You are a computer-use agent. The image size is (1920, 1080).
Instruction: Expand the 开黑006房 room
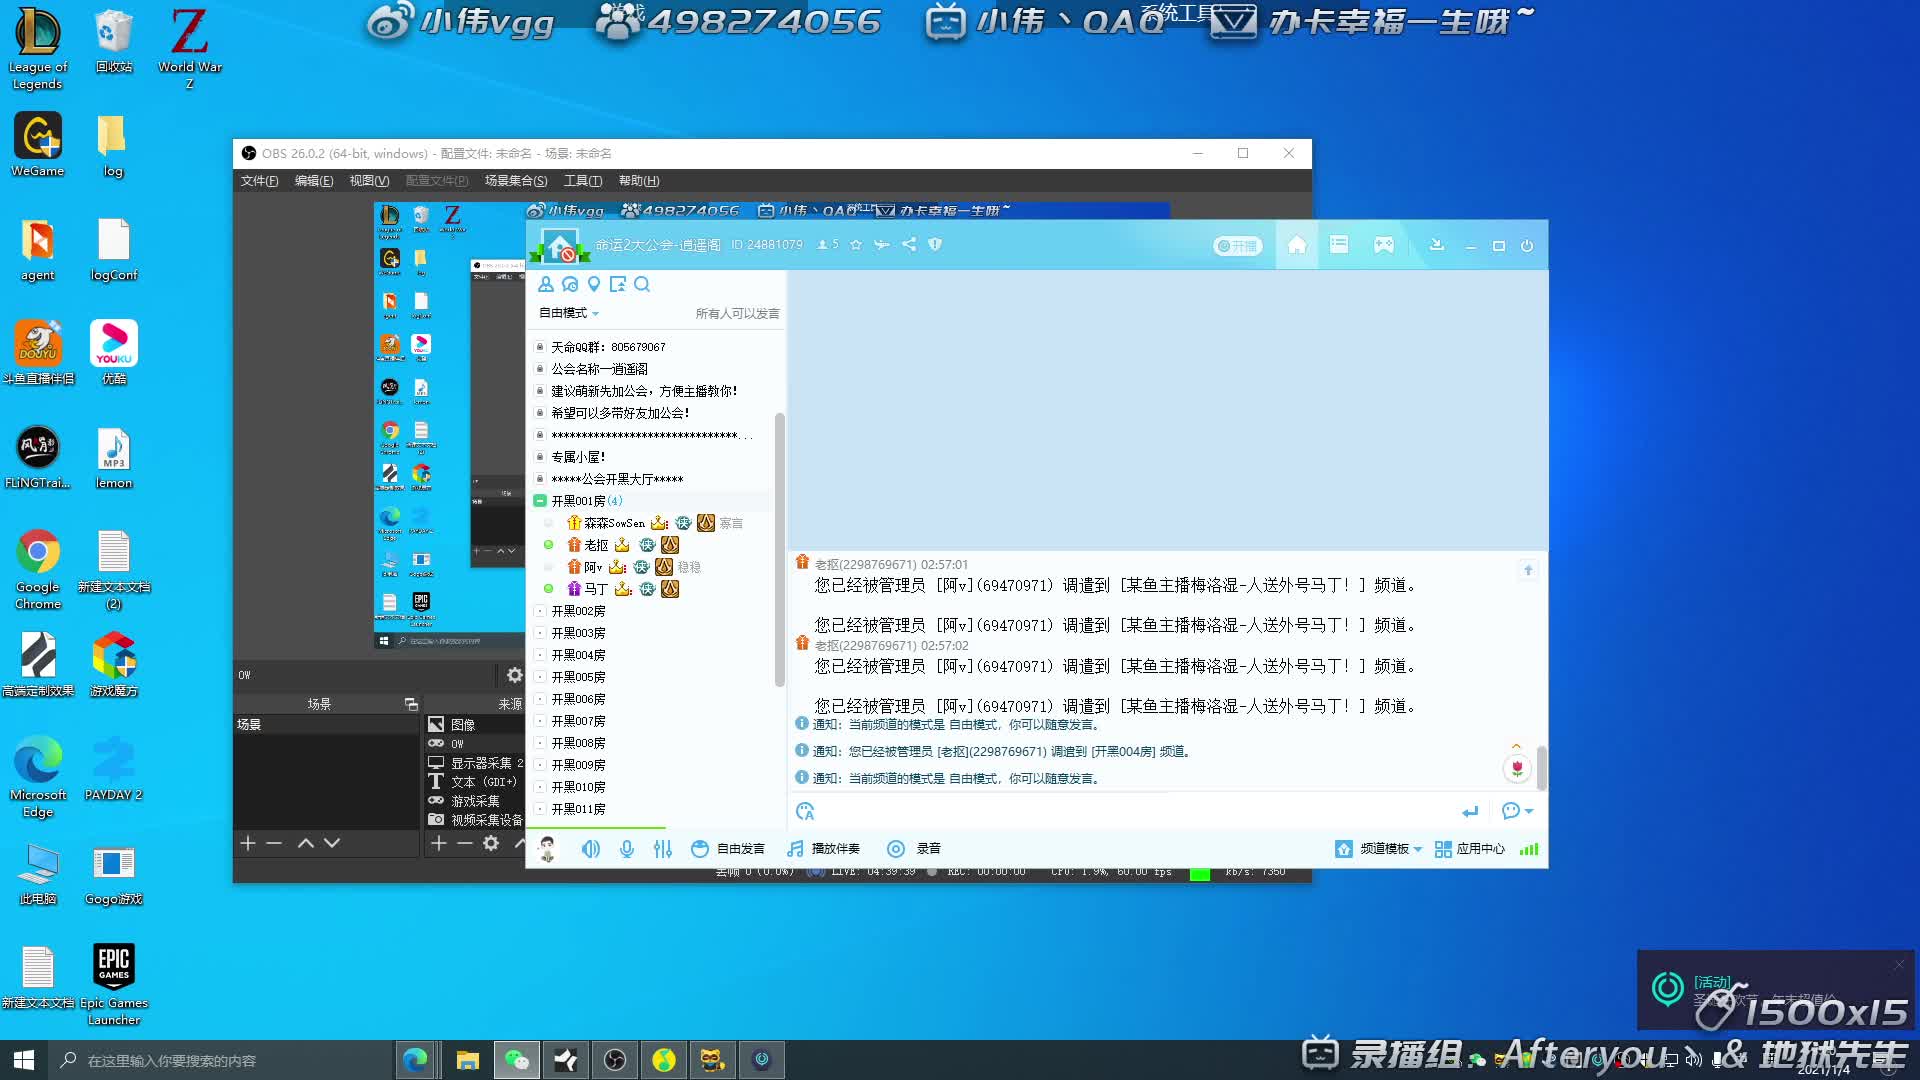tap(540, 699)
